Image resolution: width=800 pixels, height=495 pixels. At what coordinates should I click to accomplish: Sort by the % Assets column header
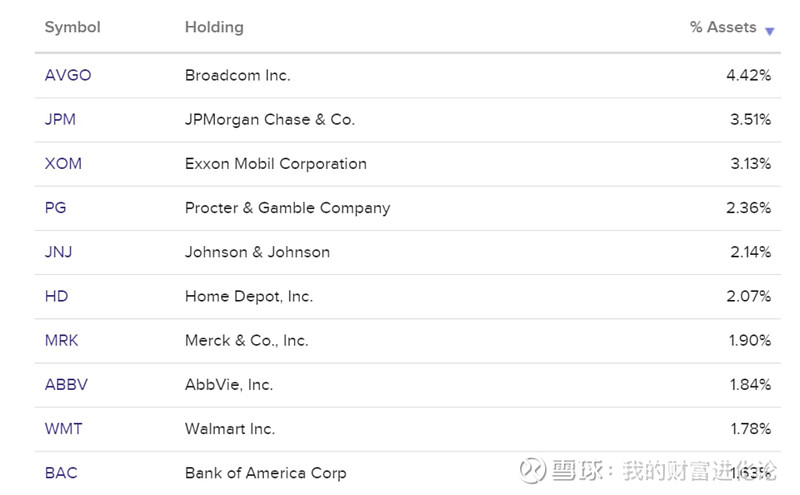722,27
